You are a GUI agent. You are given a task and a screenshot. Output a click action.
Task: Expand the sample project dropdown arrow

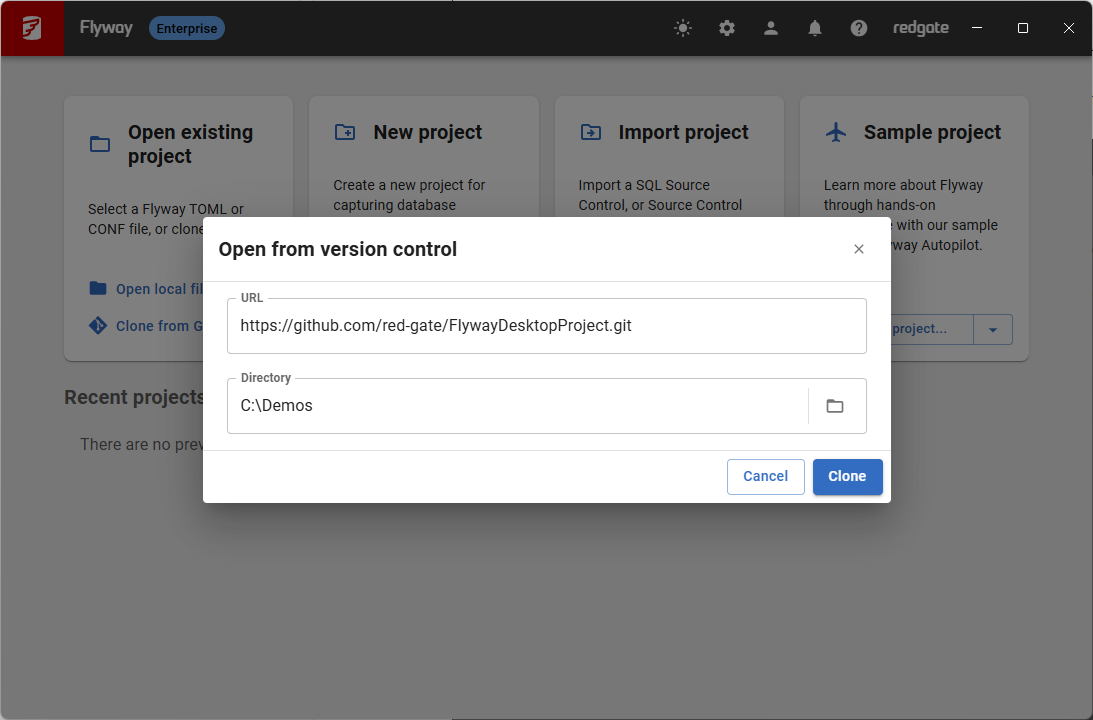point(993,330)
